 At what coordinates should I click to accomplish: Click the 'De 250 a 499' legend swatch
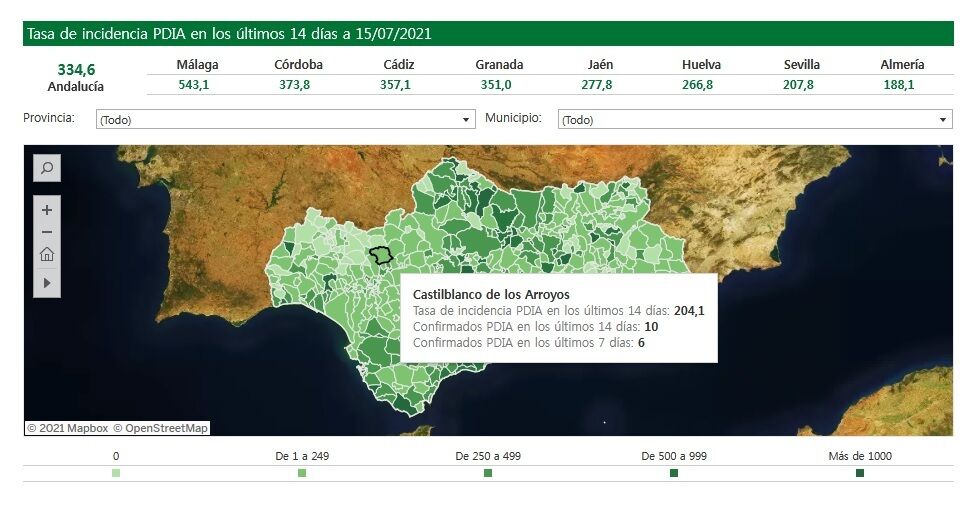coord(488,473)
